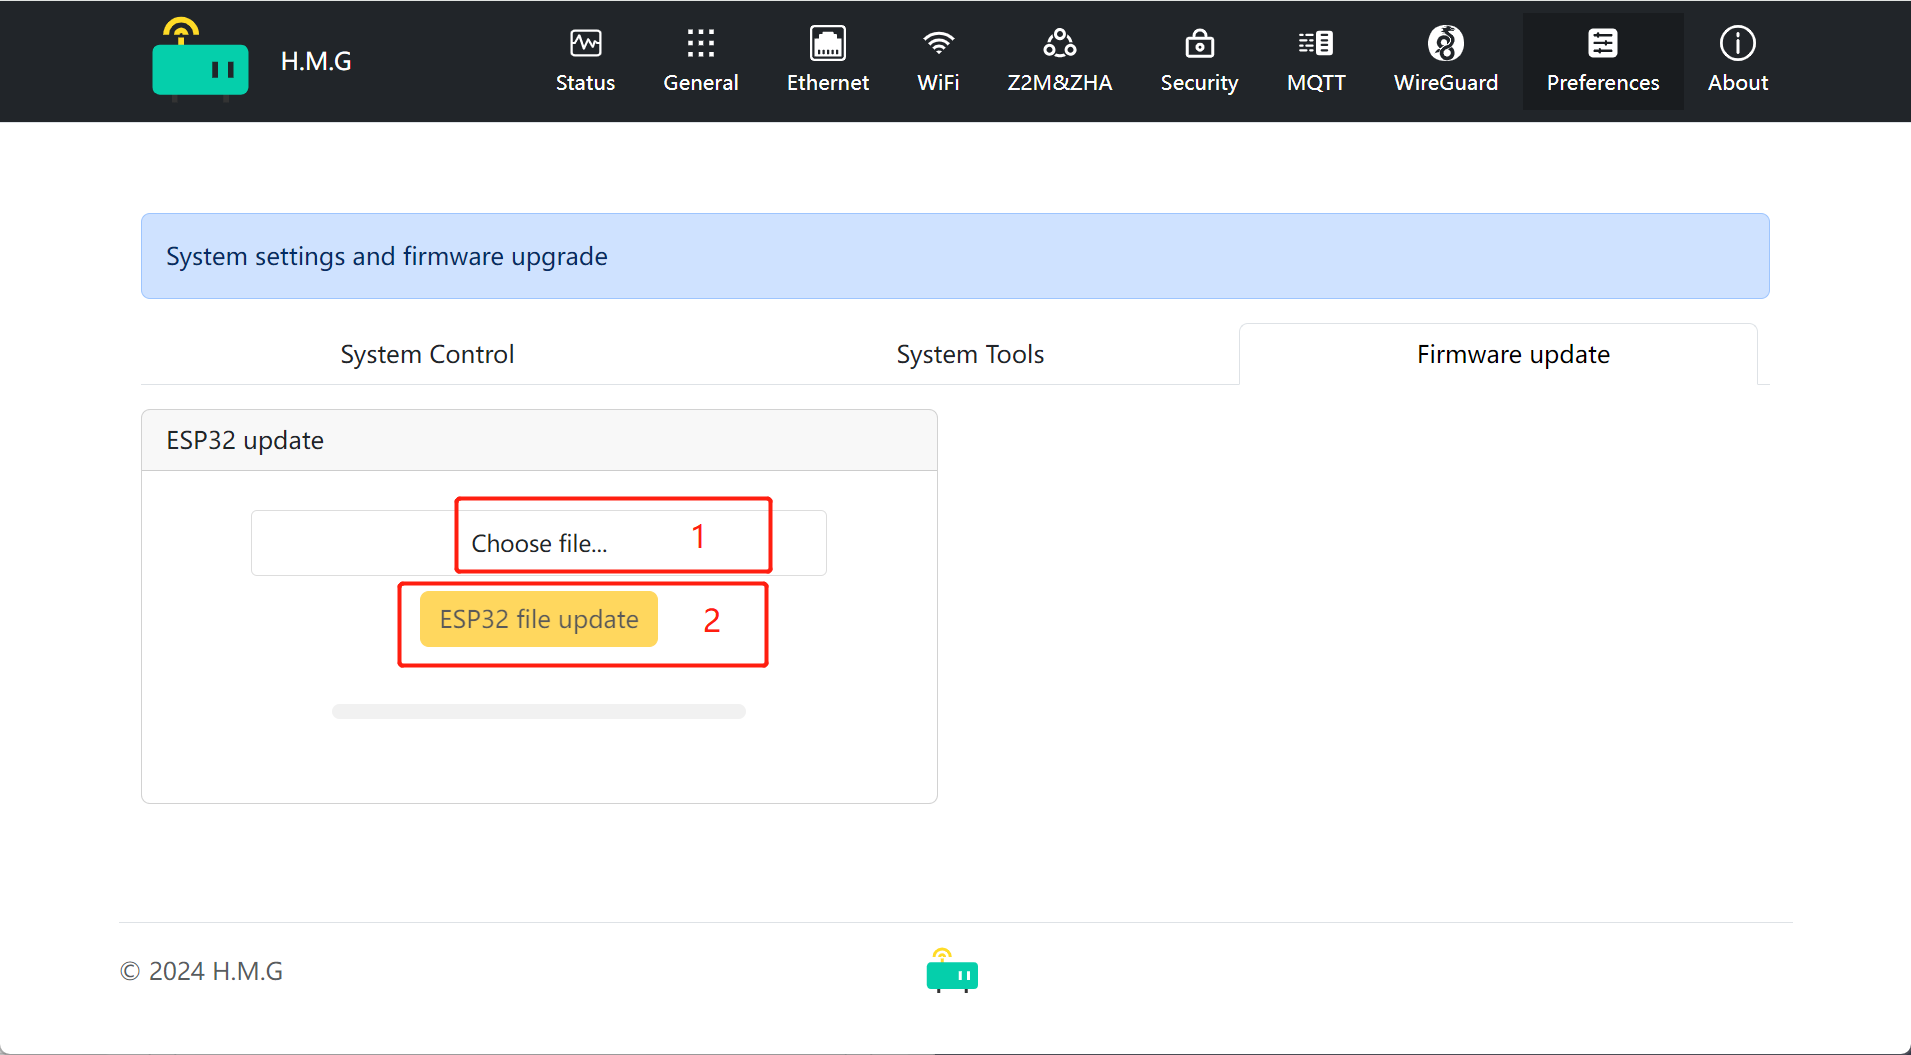Select the Firmware update tab
1911x1055 pixels.
pyautogui.click(x=1512, y=354)
